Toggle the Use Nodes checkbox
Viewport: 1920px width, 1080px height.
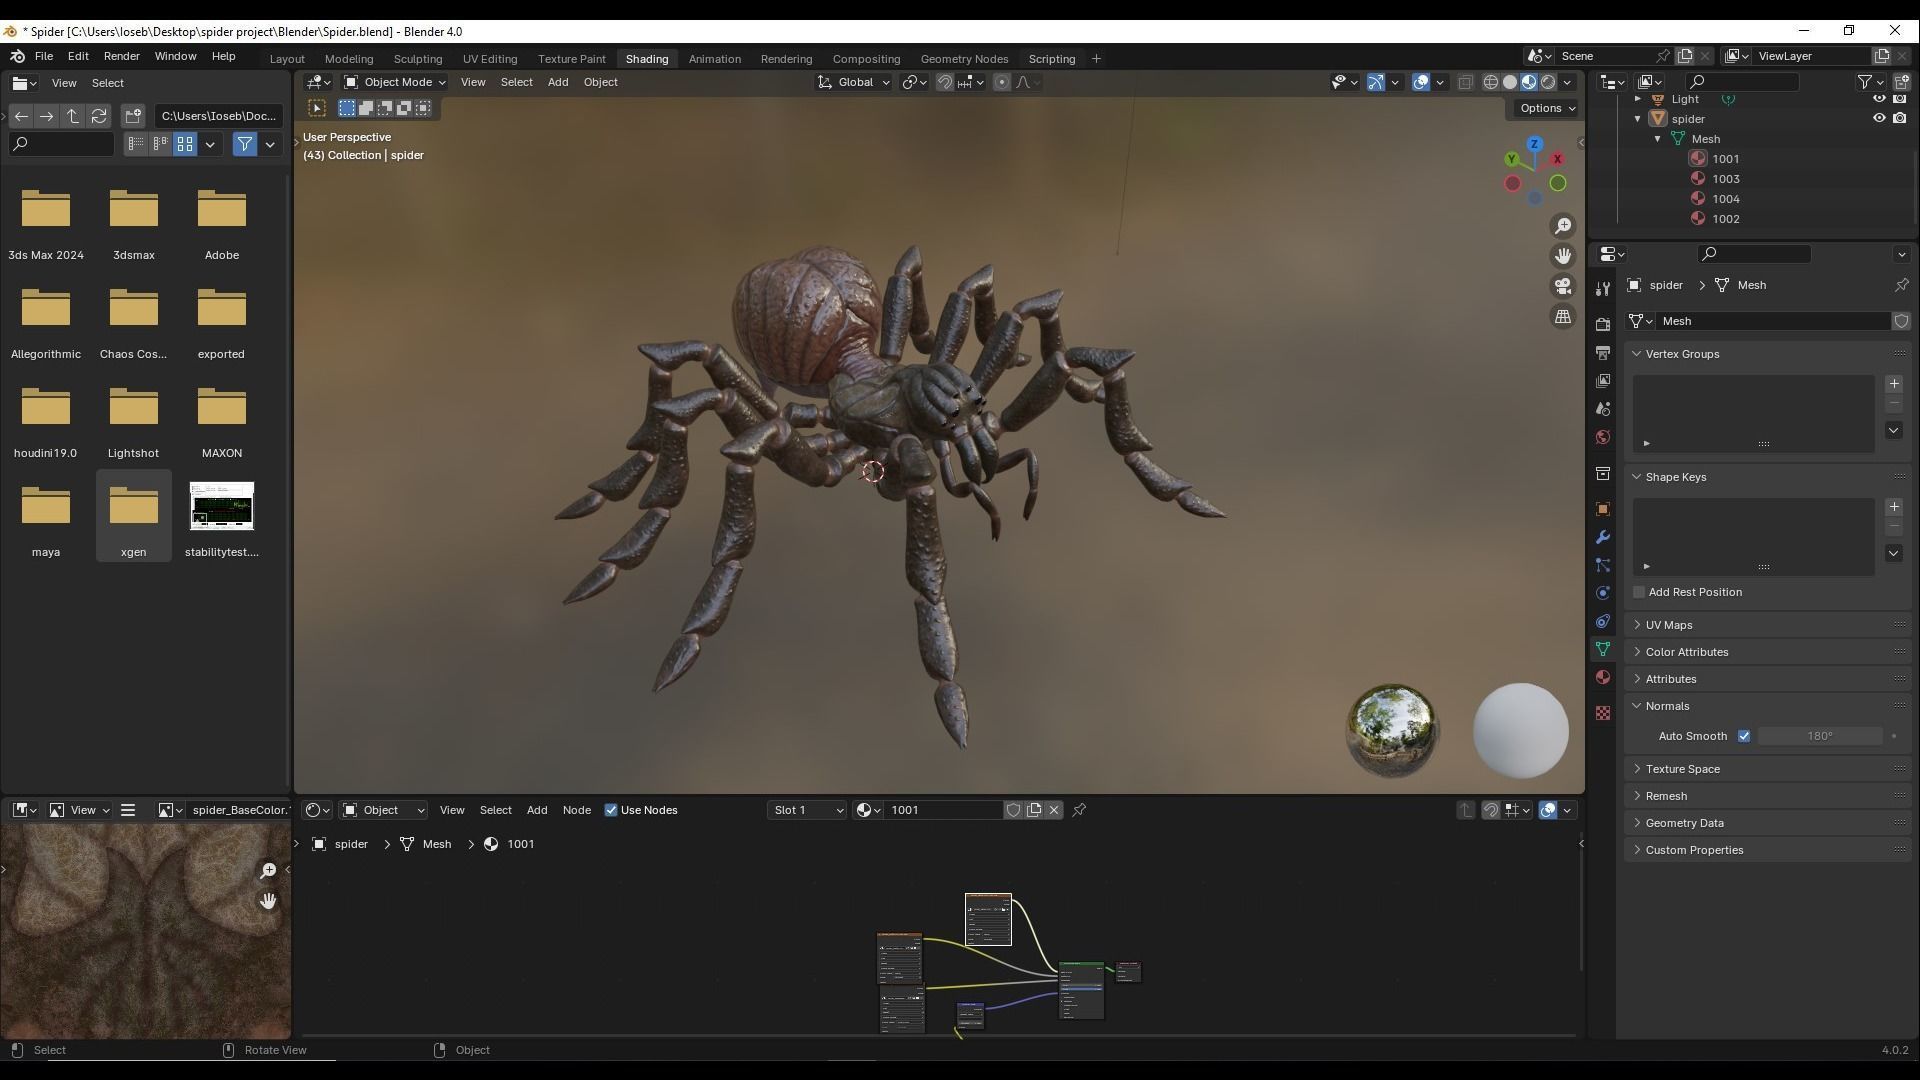click(611, 810)
